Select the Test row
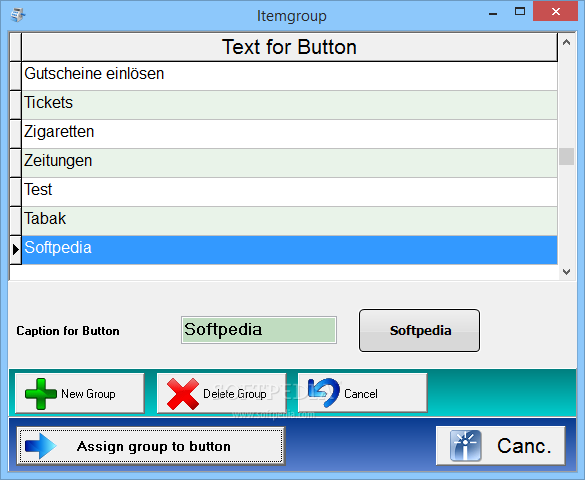This screenshot has width=585, height=480. [x=290, y=192]
